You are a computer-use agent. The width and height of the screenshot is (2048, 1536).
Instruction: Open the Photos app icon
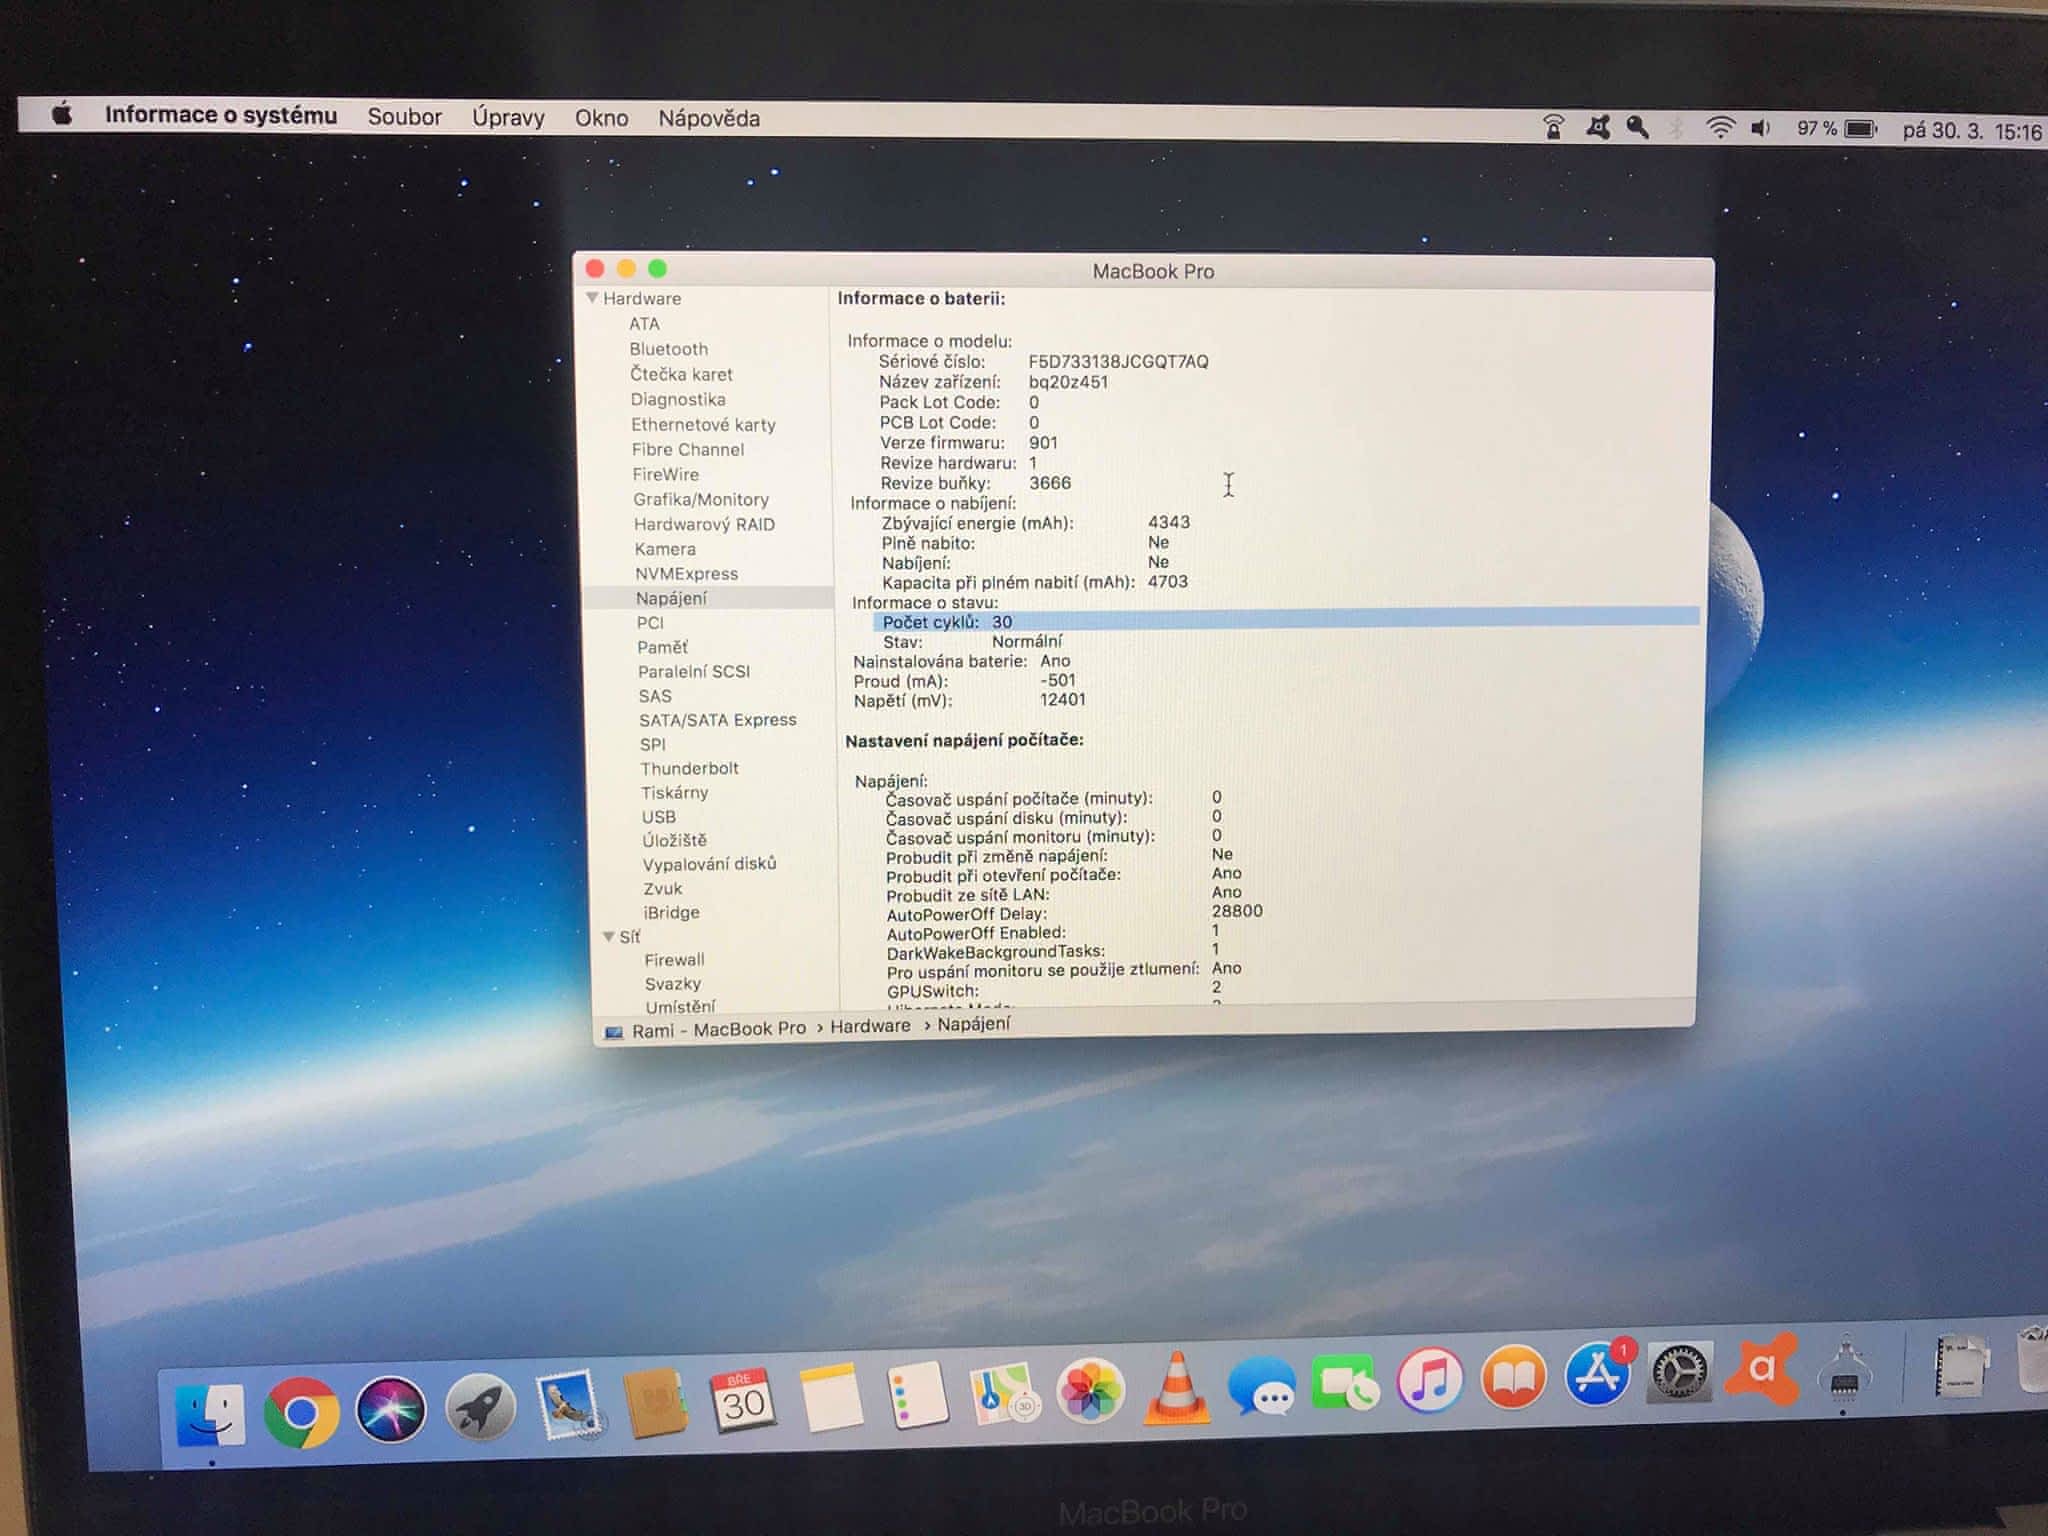point(1090,1391)
